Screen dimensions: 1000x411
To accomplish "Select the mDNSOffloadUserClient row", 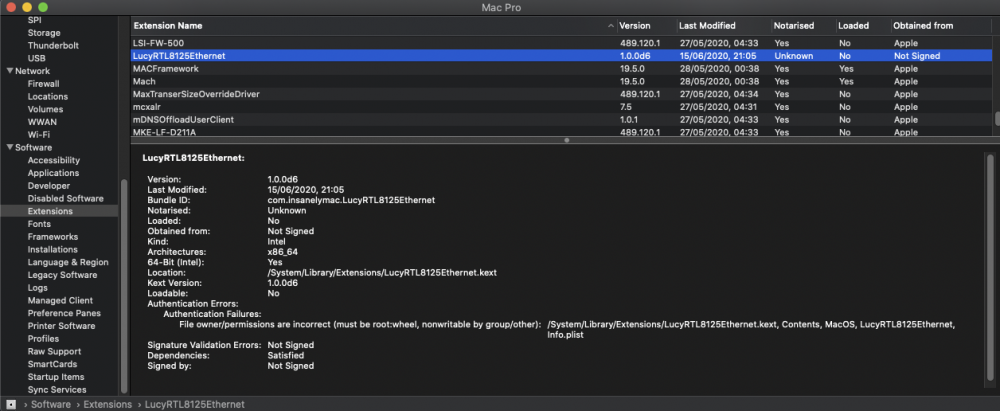I will coord(561,120).
